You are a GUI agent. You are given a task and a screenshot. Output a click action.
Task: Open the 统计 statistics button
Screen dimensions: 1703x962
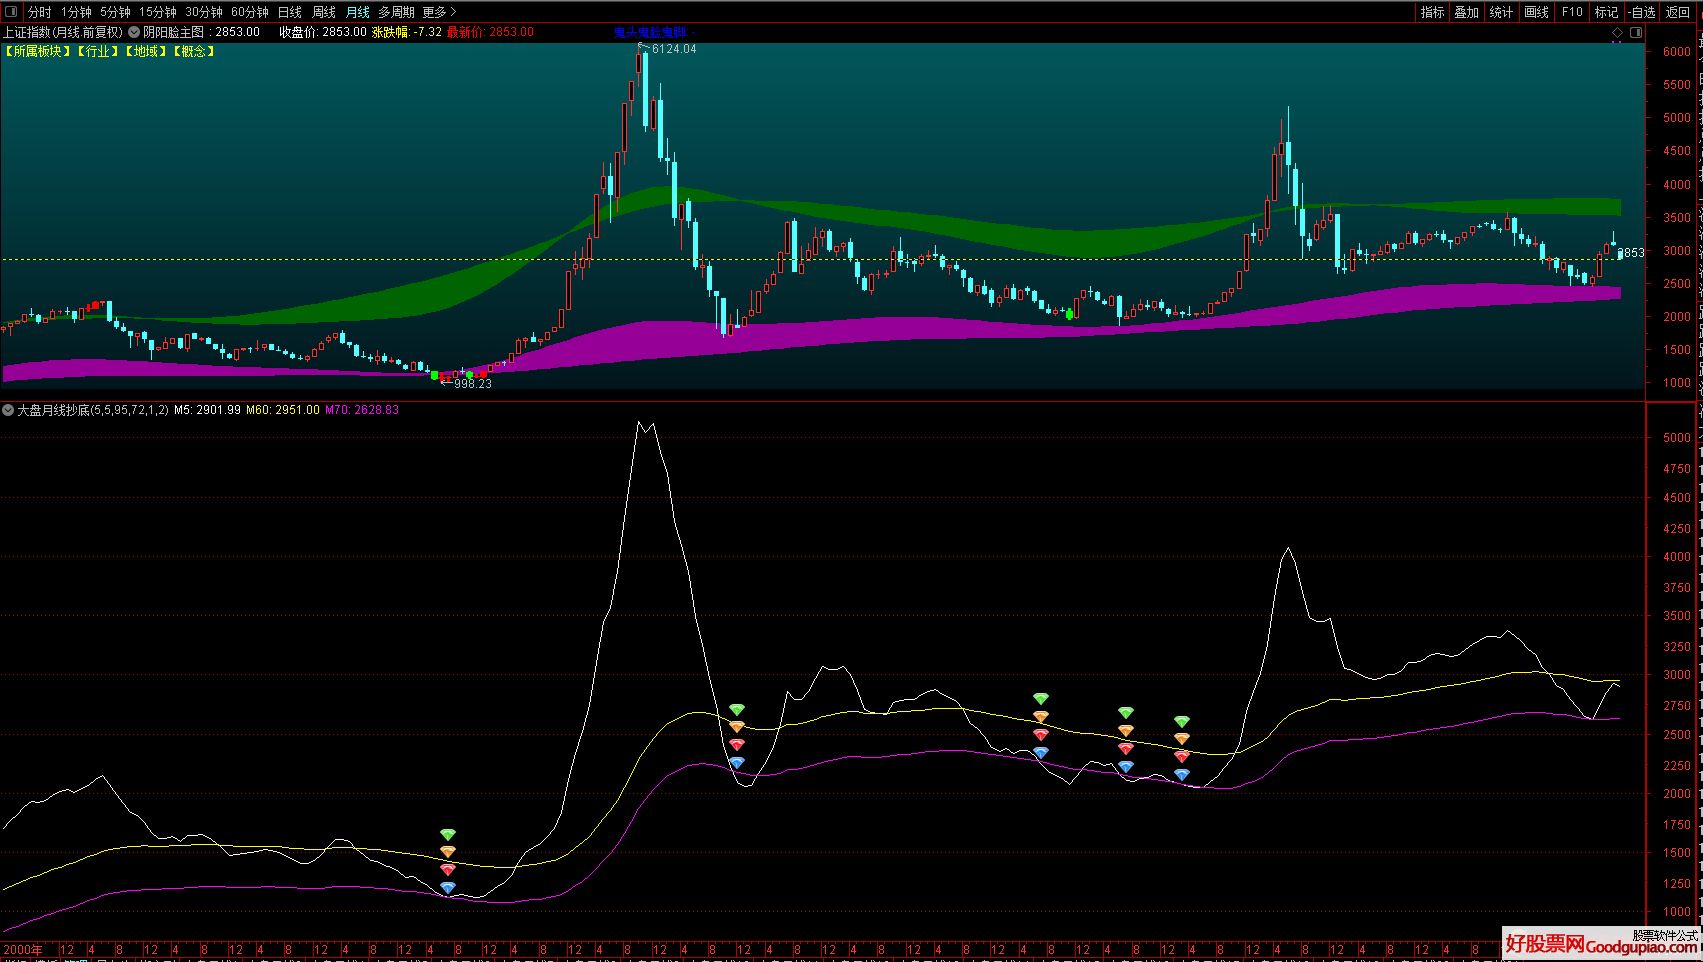click(x=1501, y=12)
